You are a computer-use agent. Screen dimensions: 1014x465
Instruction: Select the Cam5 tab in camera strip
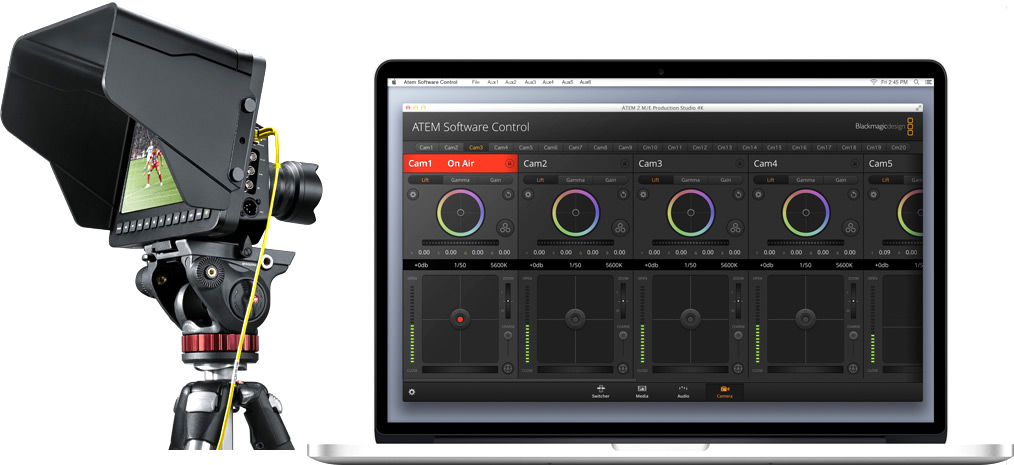[526, 147]
